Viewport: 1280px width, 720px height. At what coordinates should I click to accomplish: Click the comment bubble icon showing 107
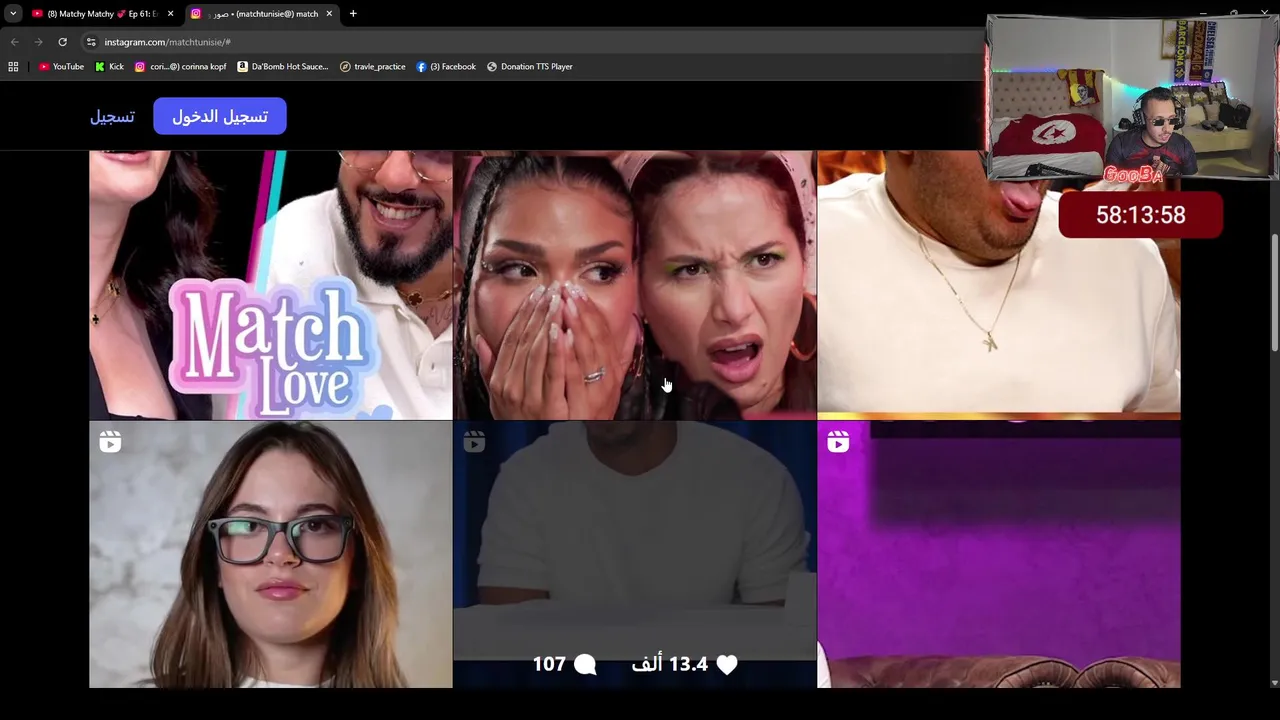tap(586, 664)
